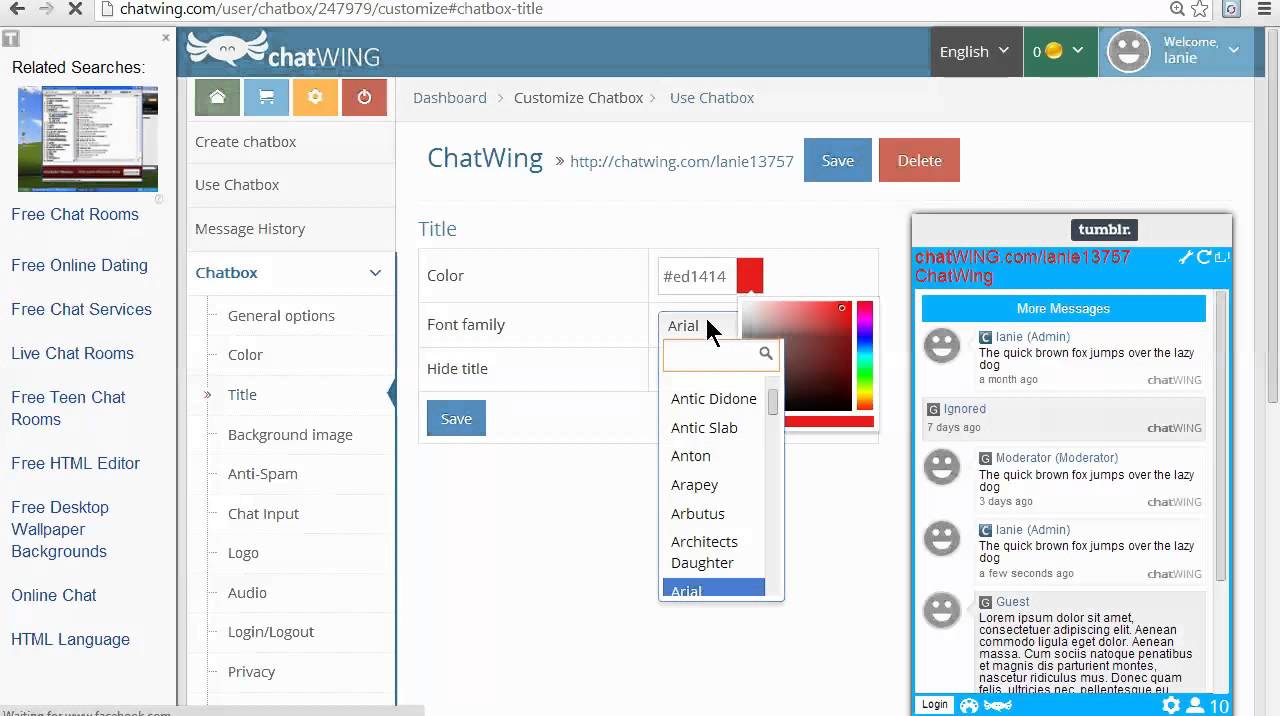Choose Antic Slab from font list

pos(704,427)
